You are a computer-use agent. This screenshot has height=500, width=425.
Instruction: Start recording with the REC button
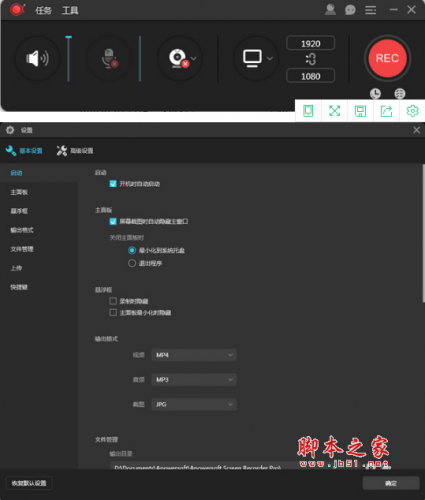point(387,58)
